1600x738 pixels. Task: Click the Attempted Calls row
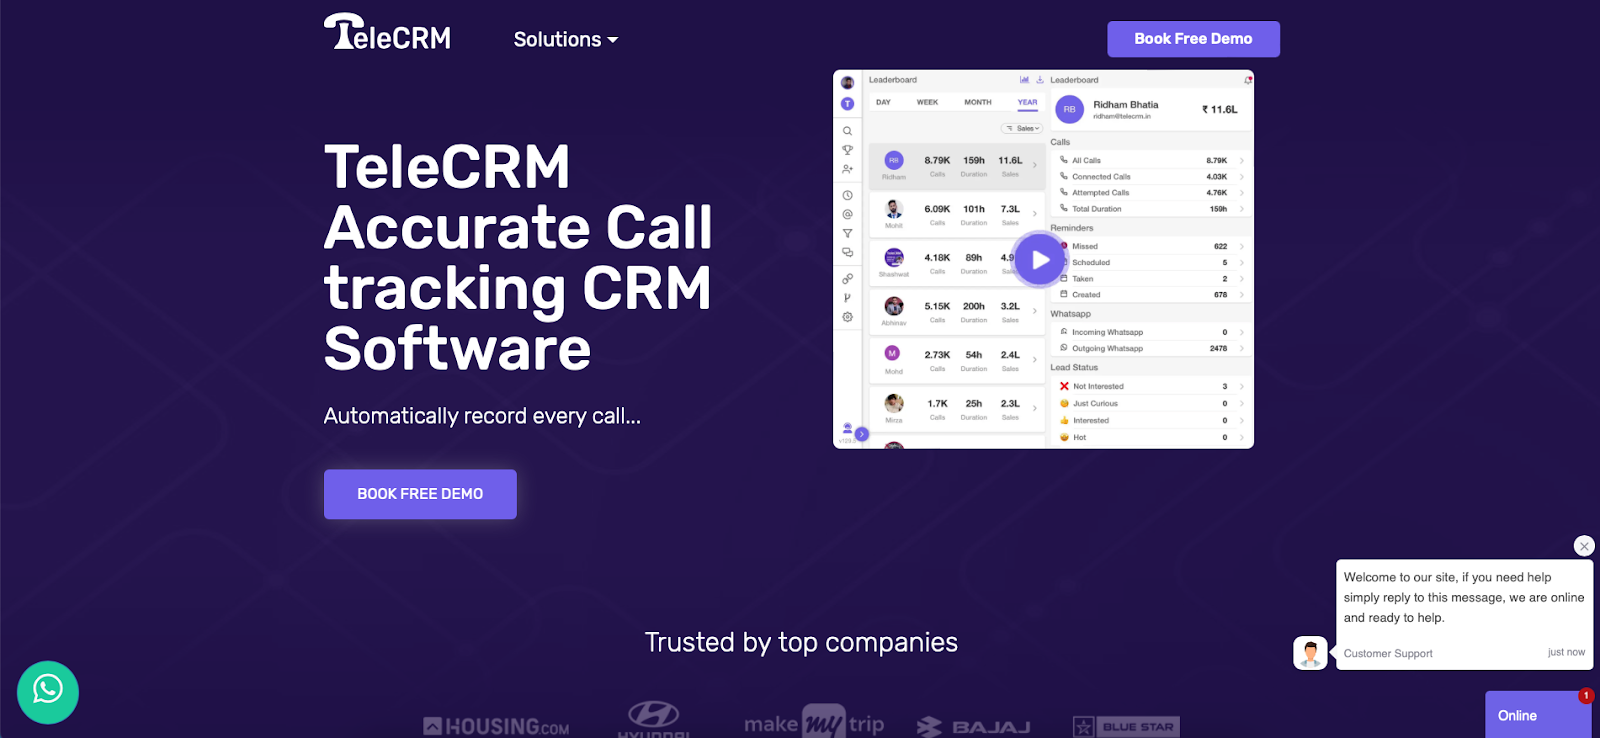tap(1150, 193)
